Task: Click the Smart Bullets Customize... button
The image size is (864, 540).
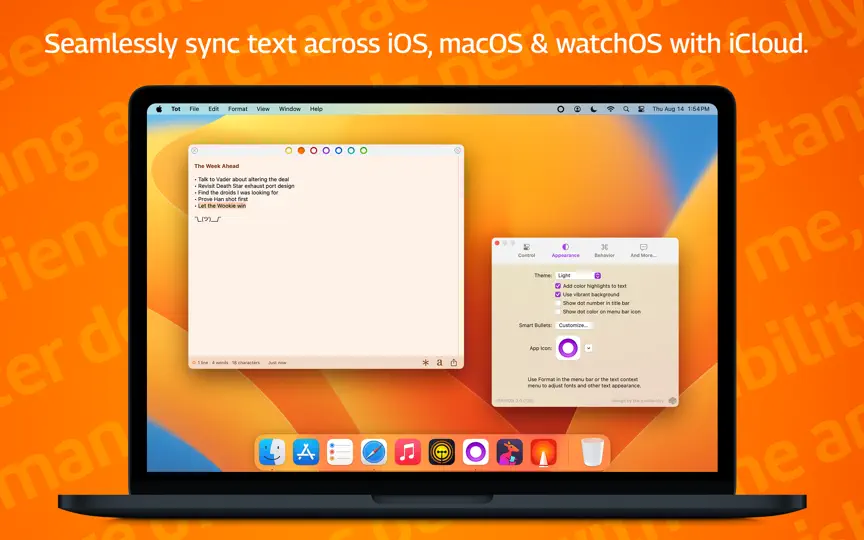Action: (x=574, y=326)
